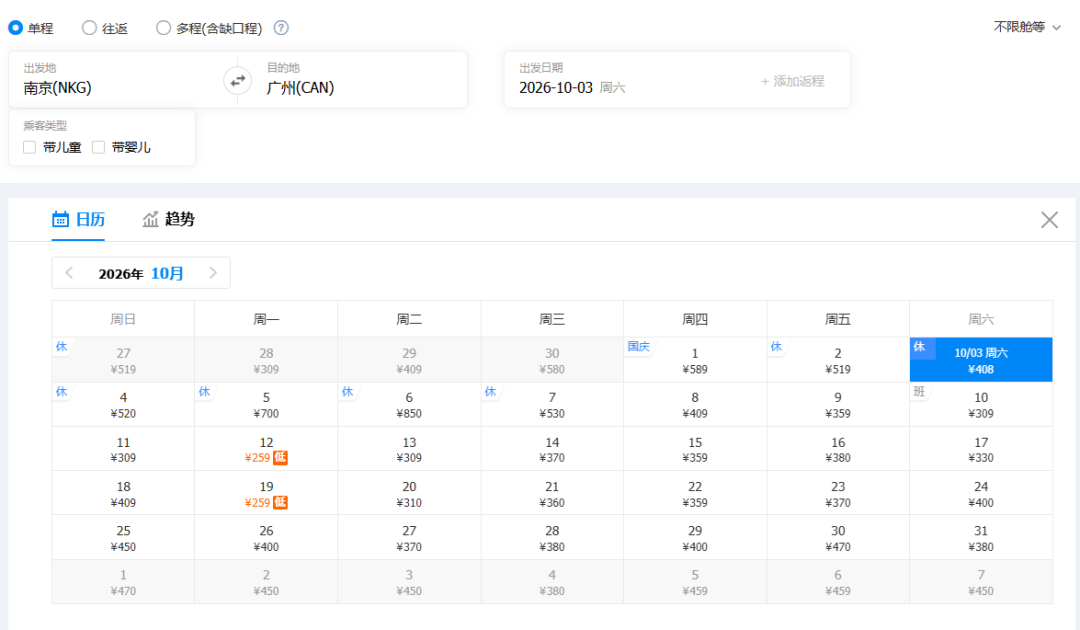Choose October 8 priced ¥409
Screen dimensions: 1080x630
pyautogui.click(x=695, y=405)
